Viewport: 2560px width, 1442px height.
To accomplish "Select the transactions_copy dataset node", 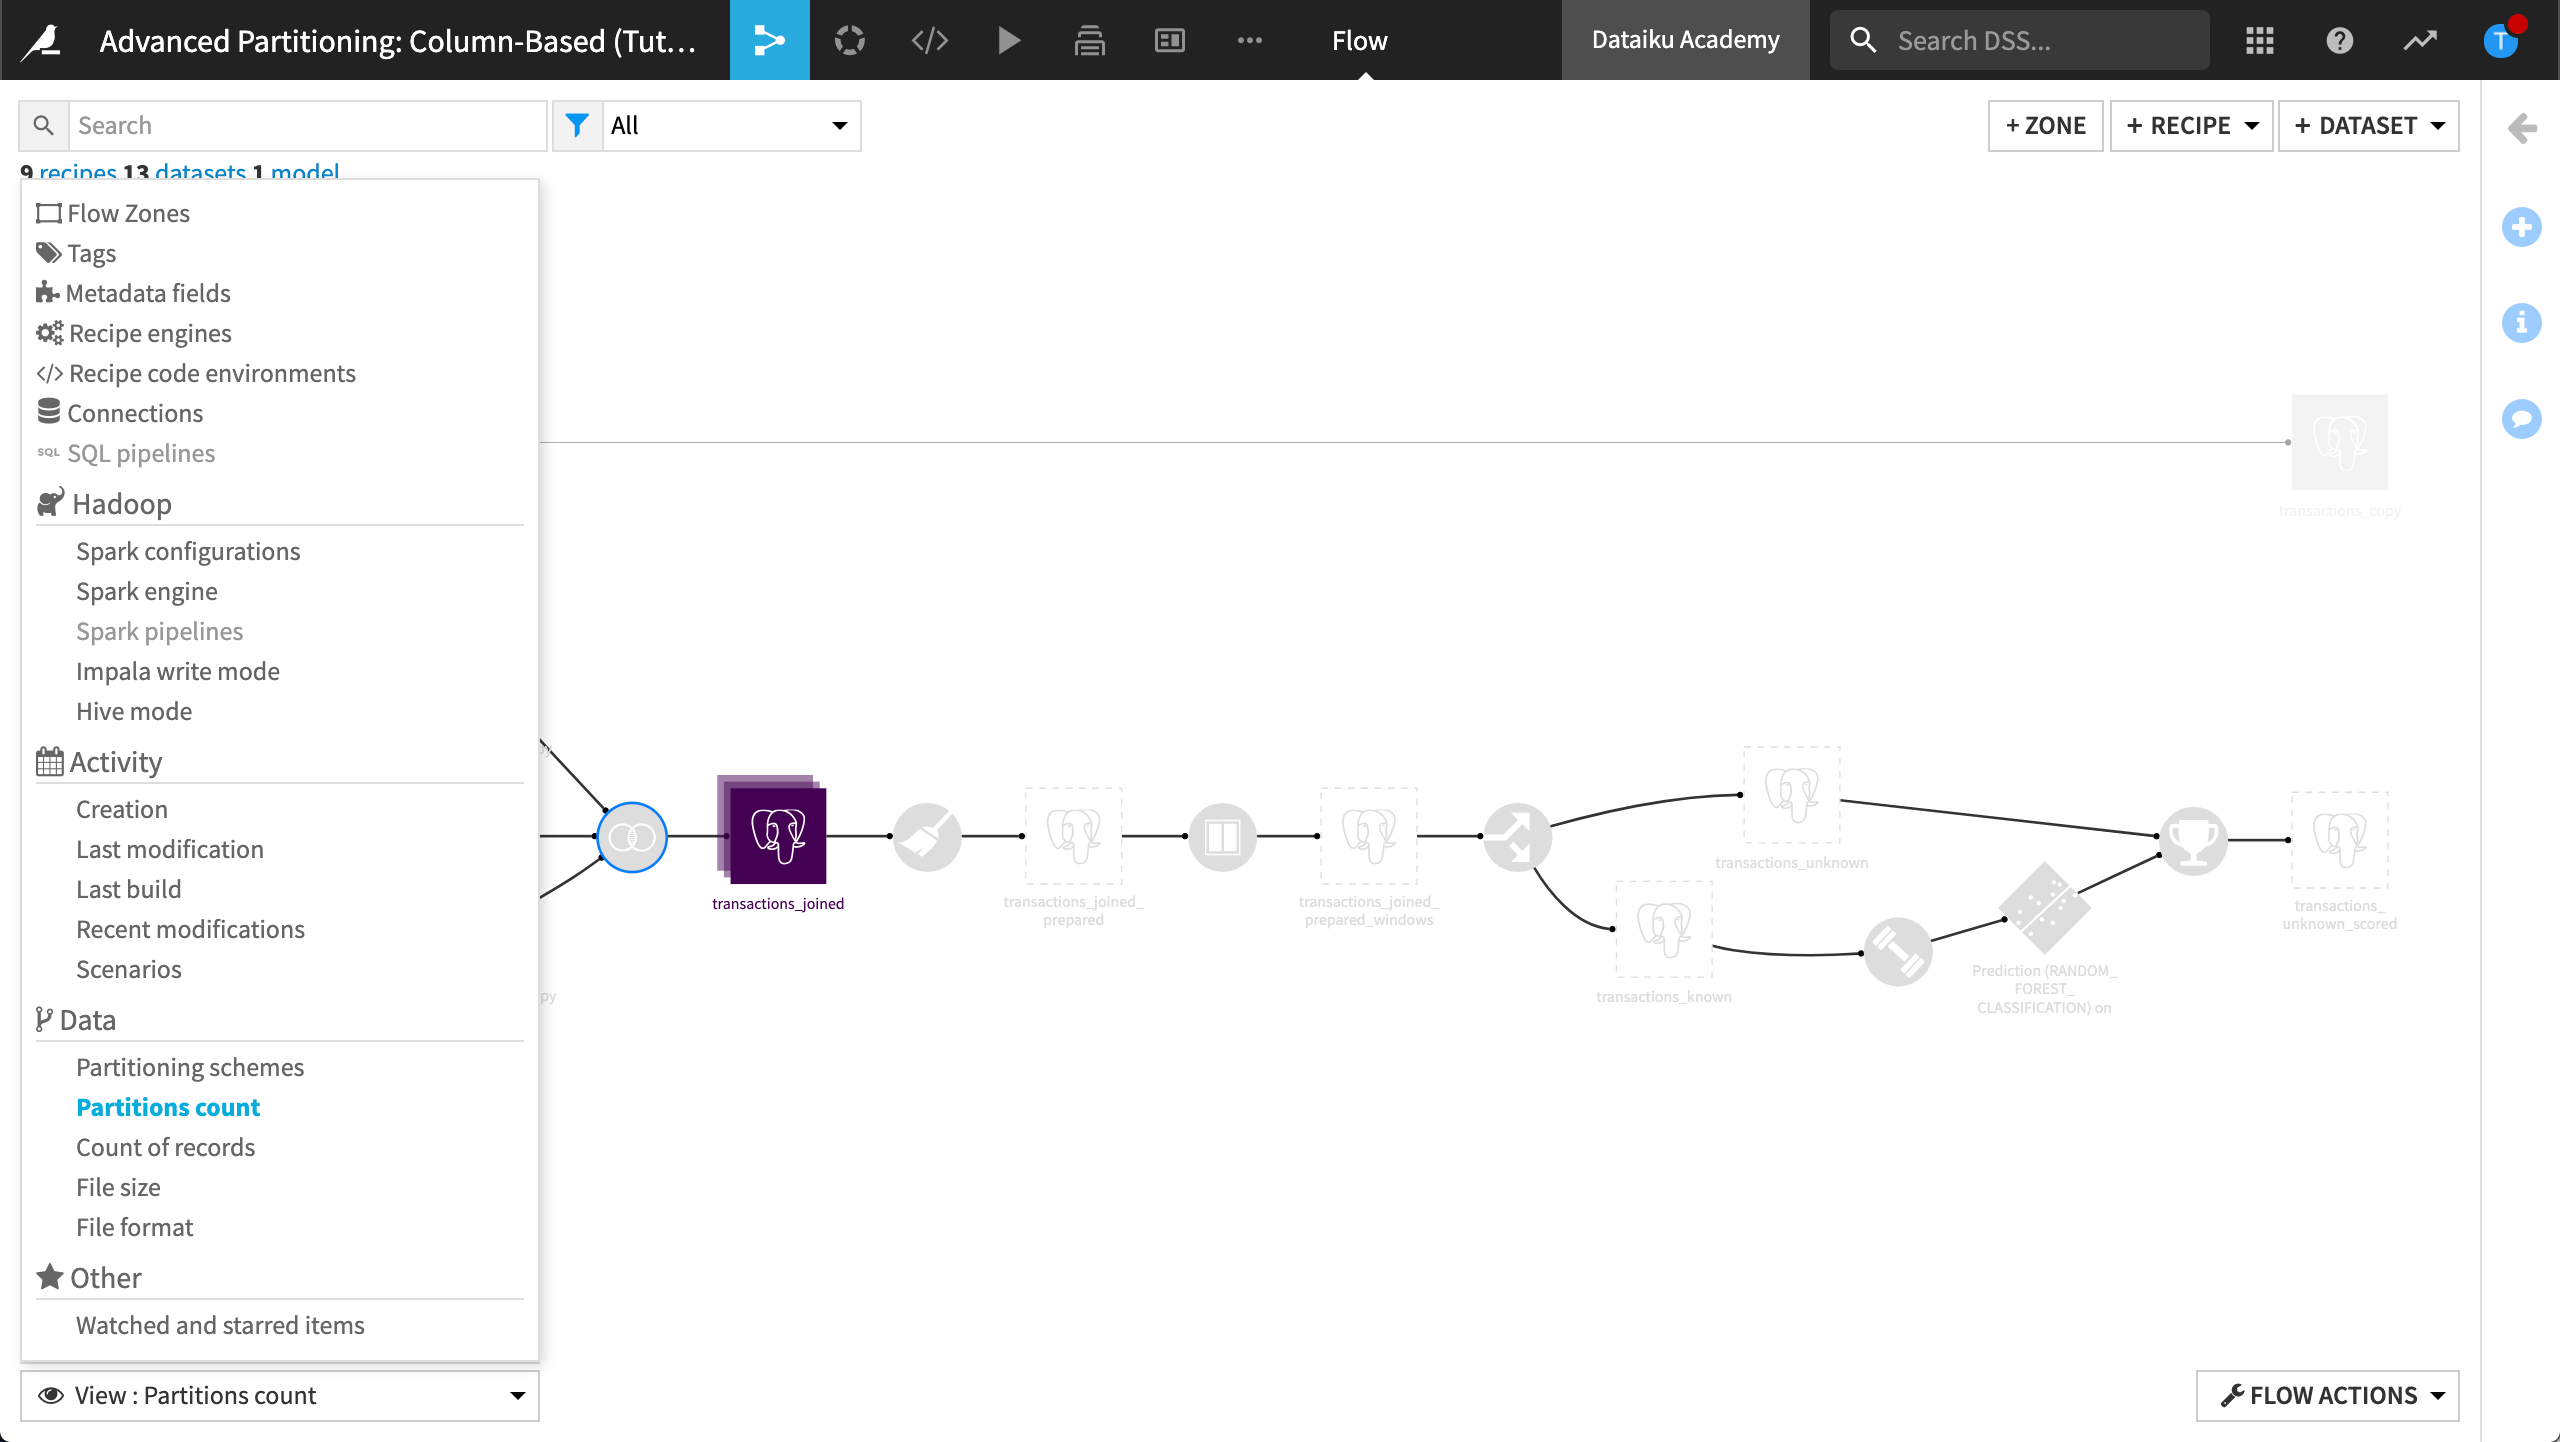I will click(x=2339, y=442).
